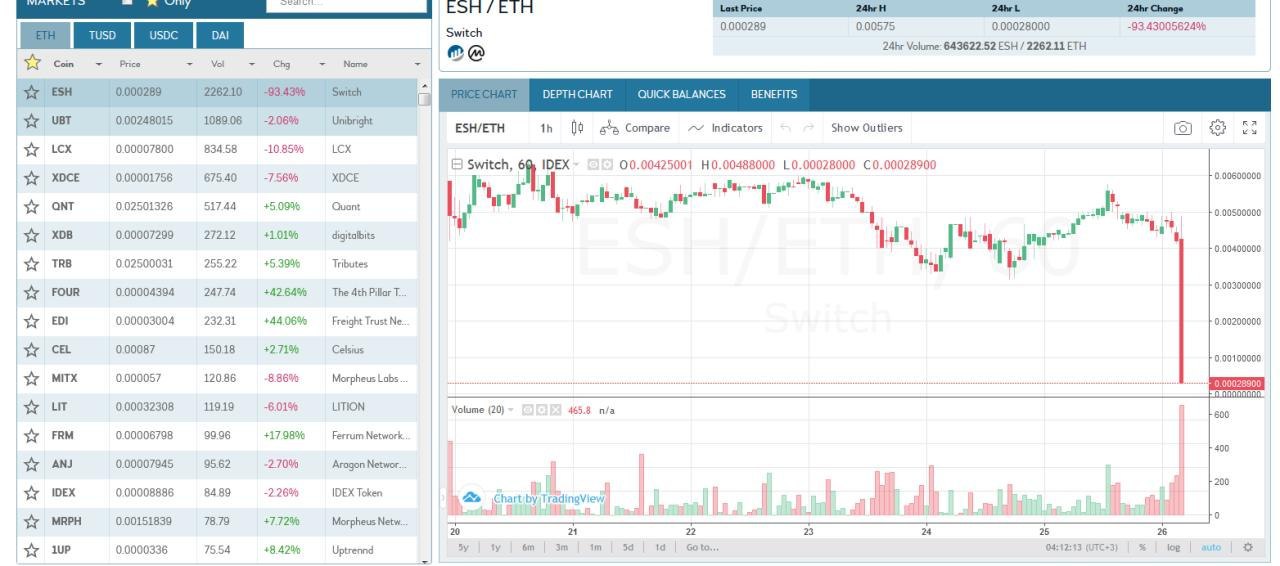
Task: Set chart range to 1m
Action: coord(595,547)
